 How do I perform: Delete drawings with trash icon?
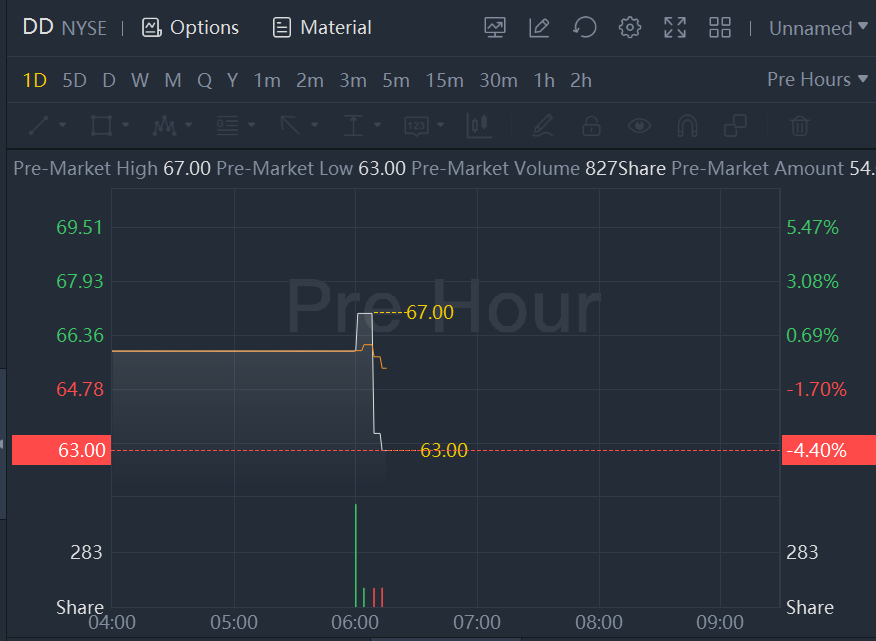click(x=799, y=126)
